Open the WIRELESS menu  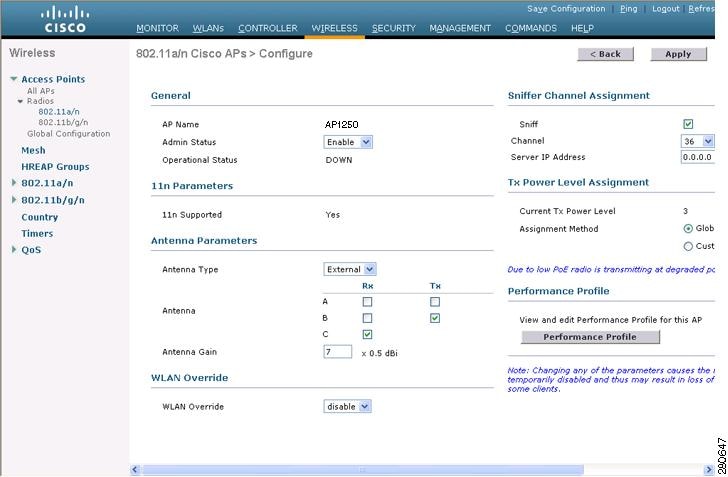(334, 28)
